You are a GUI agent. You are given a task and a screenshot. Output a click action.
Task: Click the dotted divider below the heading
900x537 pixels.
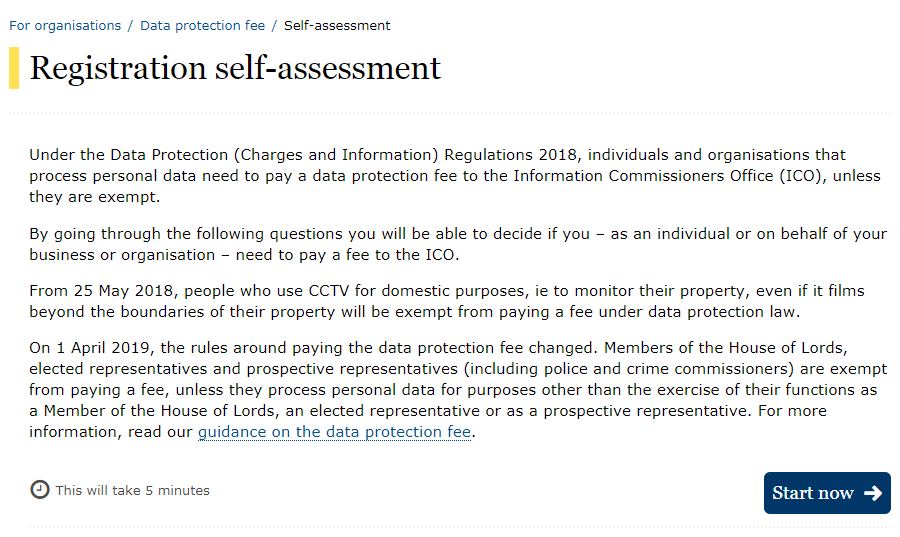point(450,113)
